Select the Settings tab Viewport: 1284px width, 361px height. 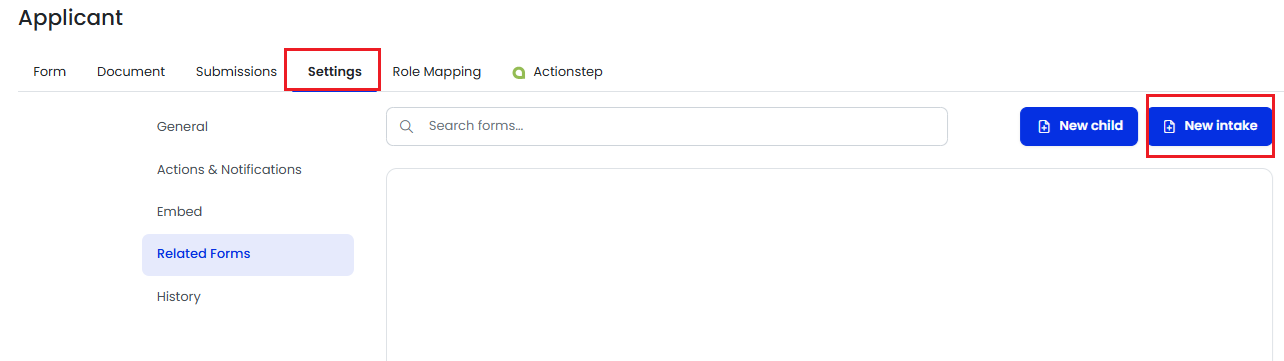click(x=335, y=71)
